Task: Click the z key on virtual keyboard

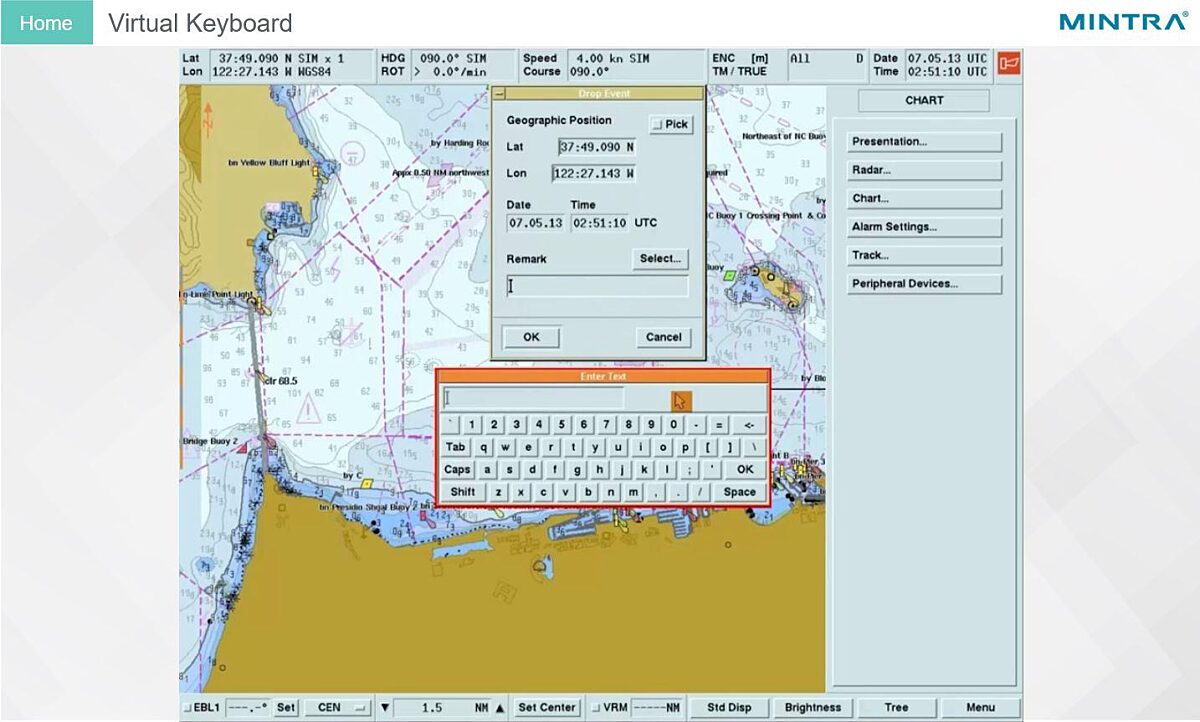Action: pos(498,491)
